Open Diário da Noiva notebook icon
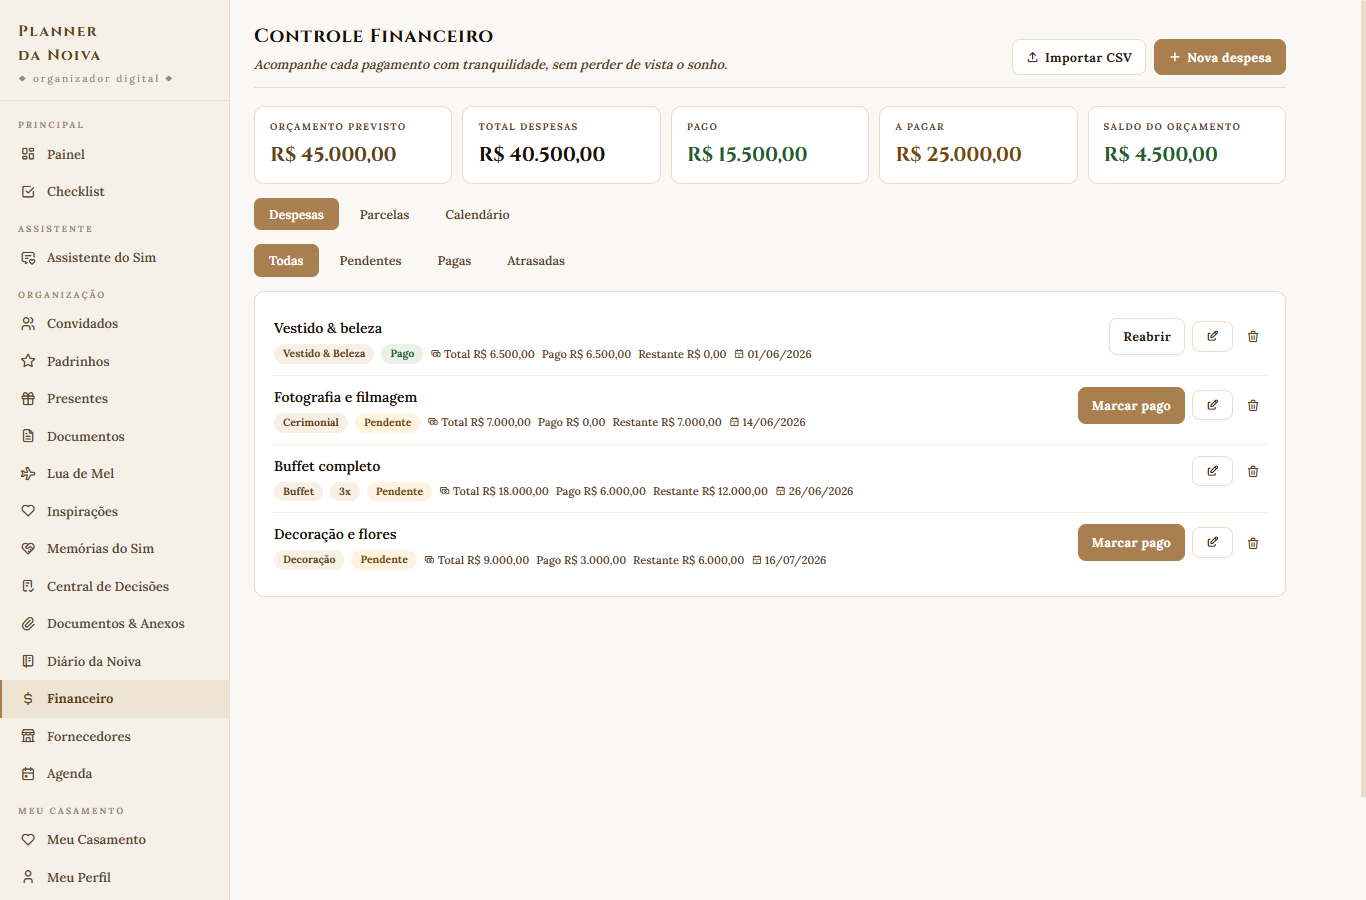The image size is (1366, 900). (x=28, y=662)
